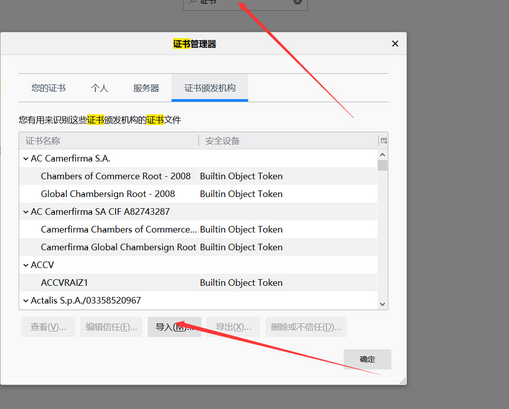Clear the search box text

click(x=297, y=2)
